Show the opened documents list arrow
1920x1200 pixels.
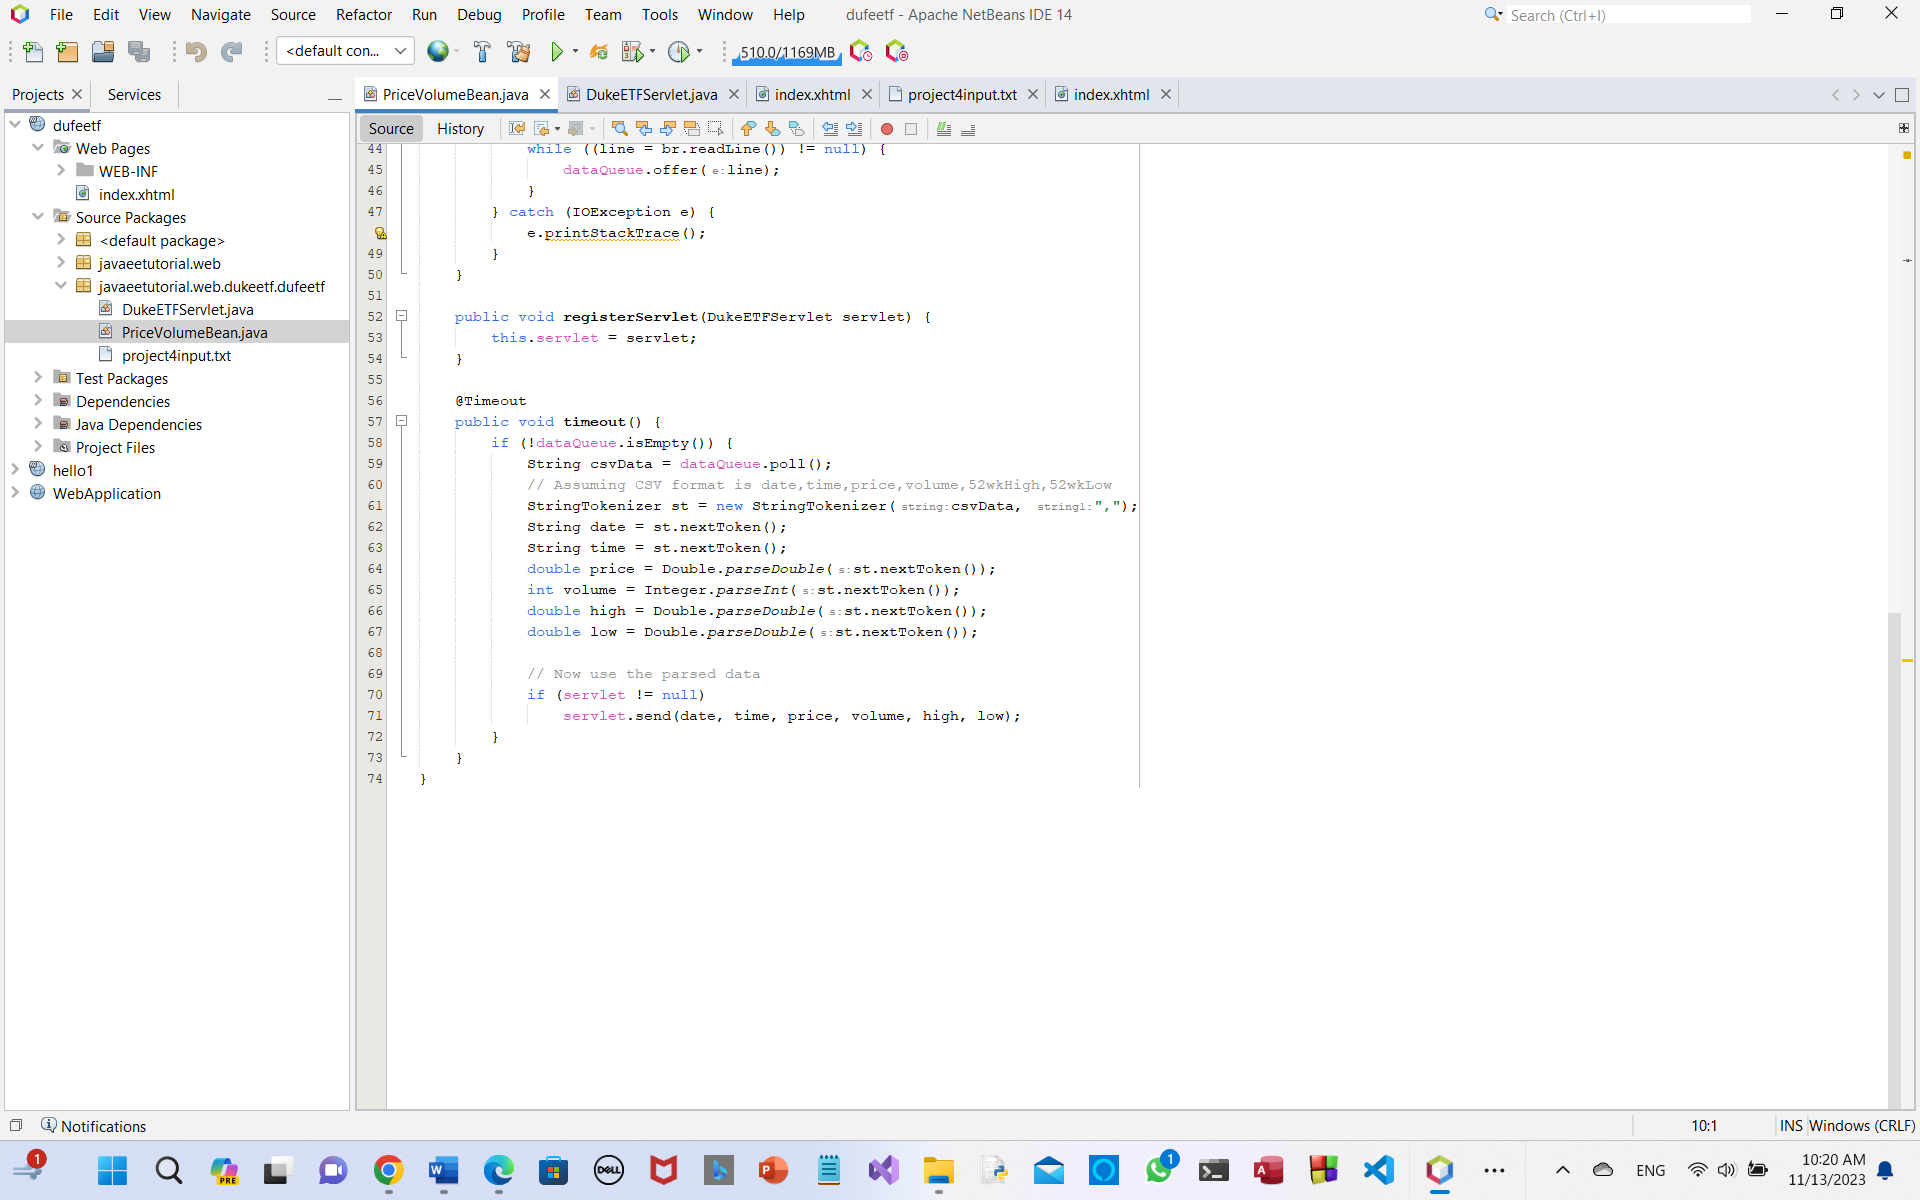(x=1879, y=95)
